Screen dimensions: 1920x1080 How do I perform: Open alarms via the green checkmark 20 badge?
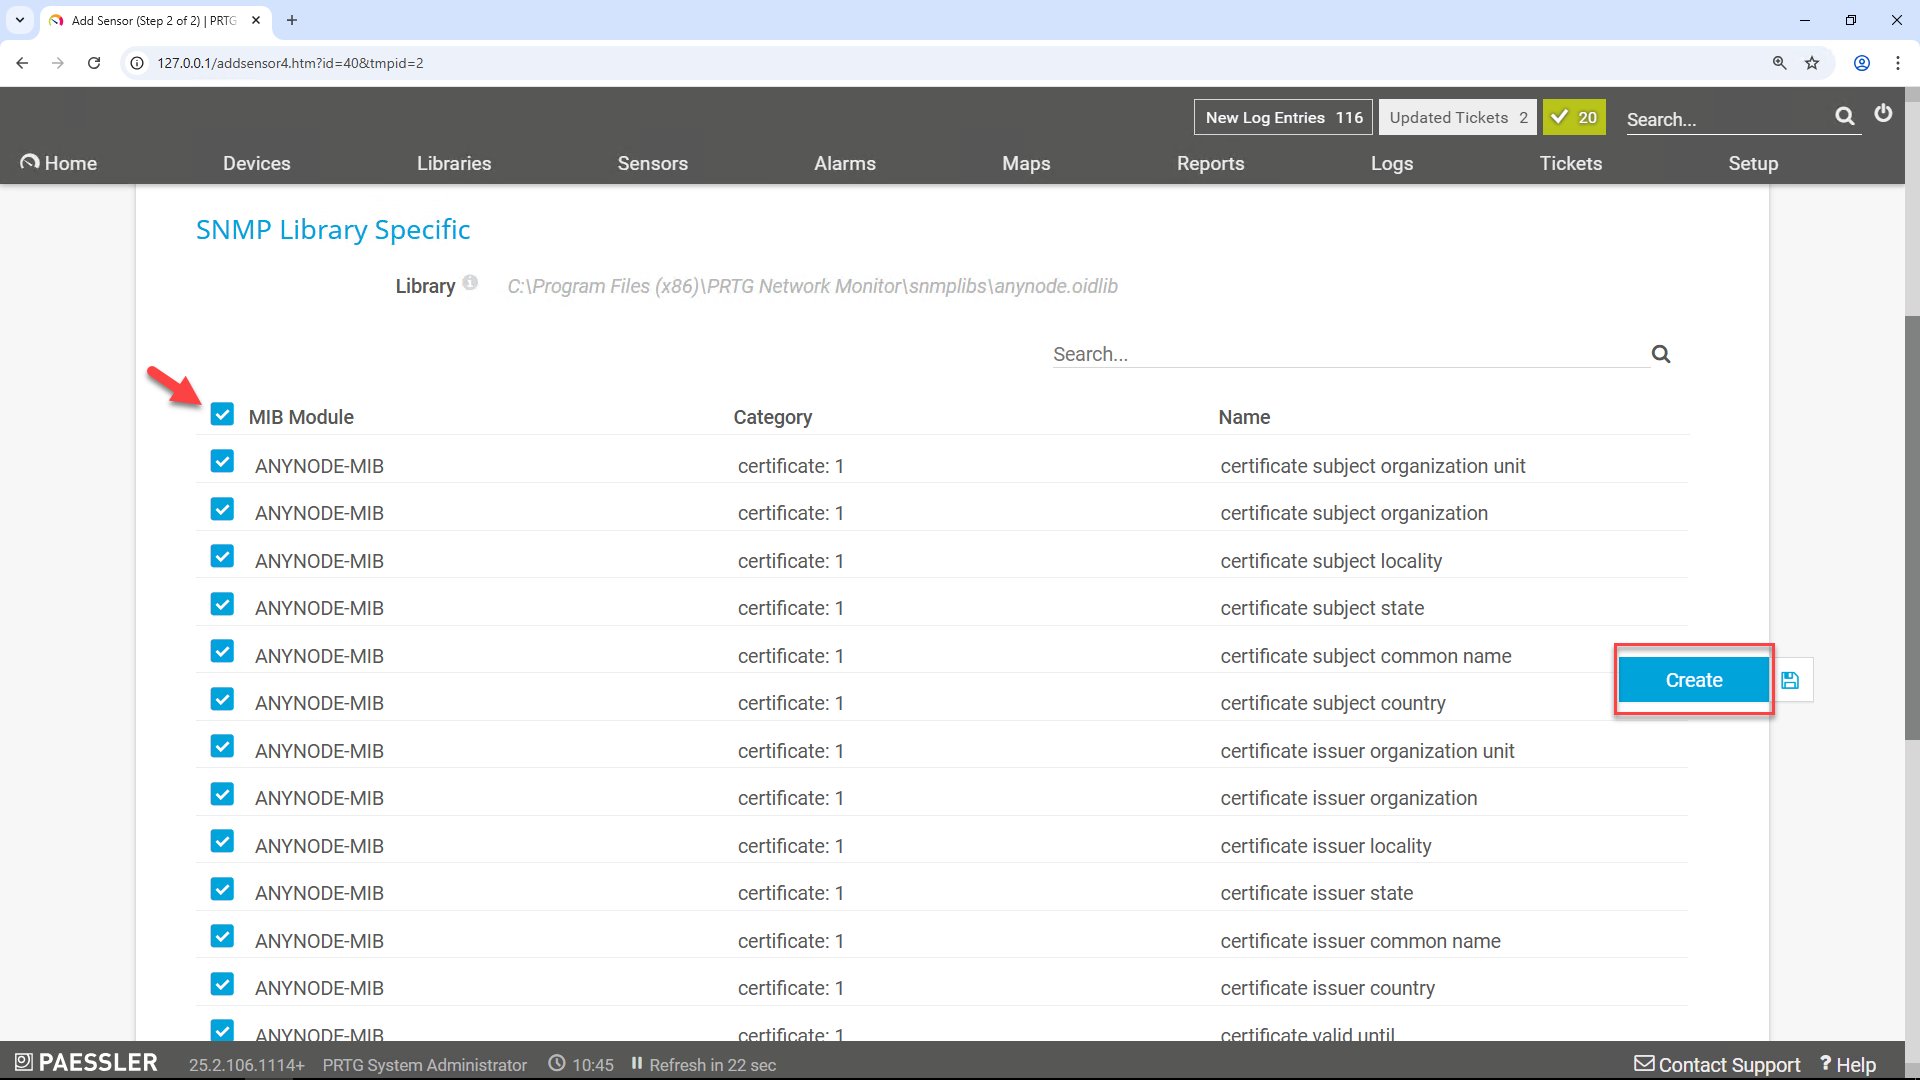click(1574, 117)
